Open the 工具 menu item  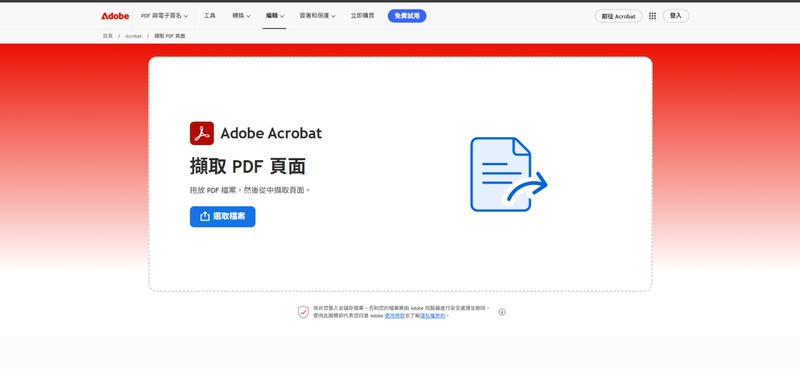[x=209, y=16]
